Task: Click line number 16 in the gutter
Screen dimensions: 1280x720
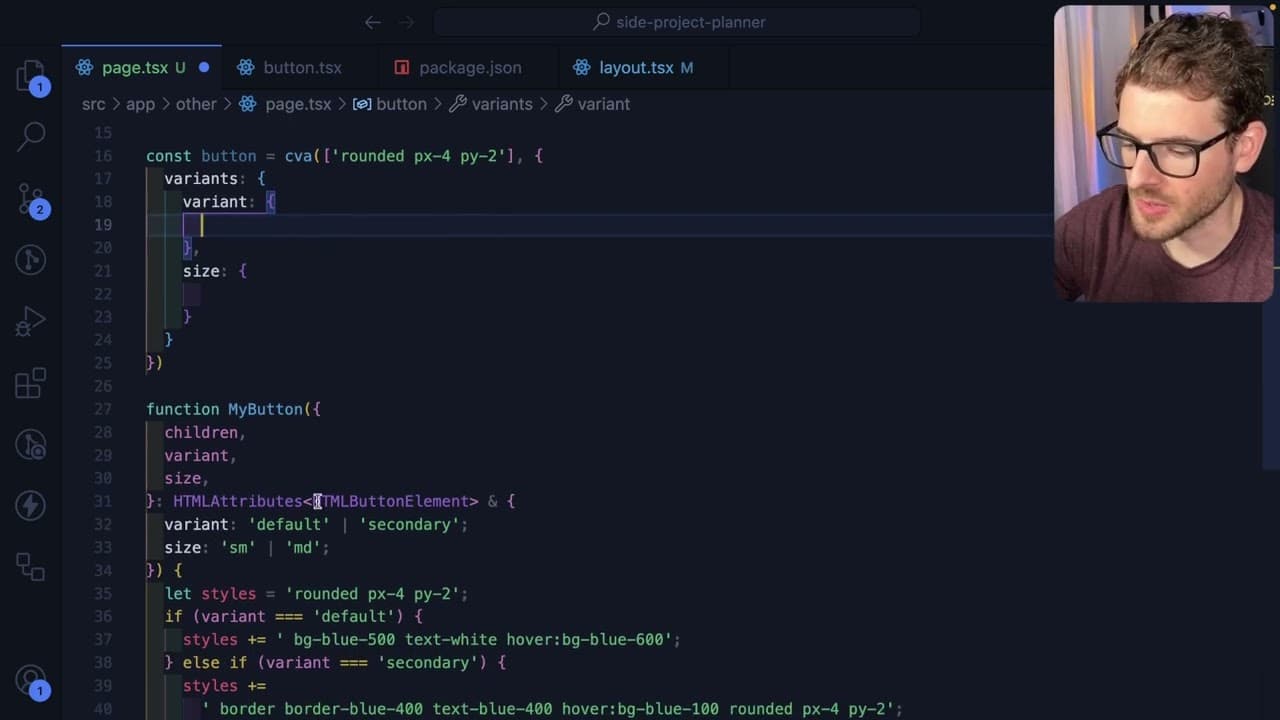Action: click(x=103, y=156)
